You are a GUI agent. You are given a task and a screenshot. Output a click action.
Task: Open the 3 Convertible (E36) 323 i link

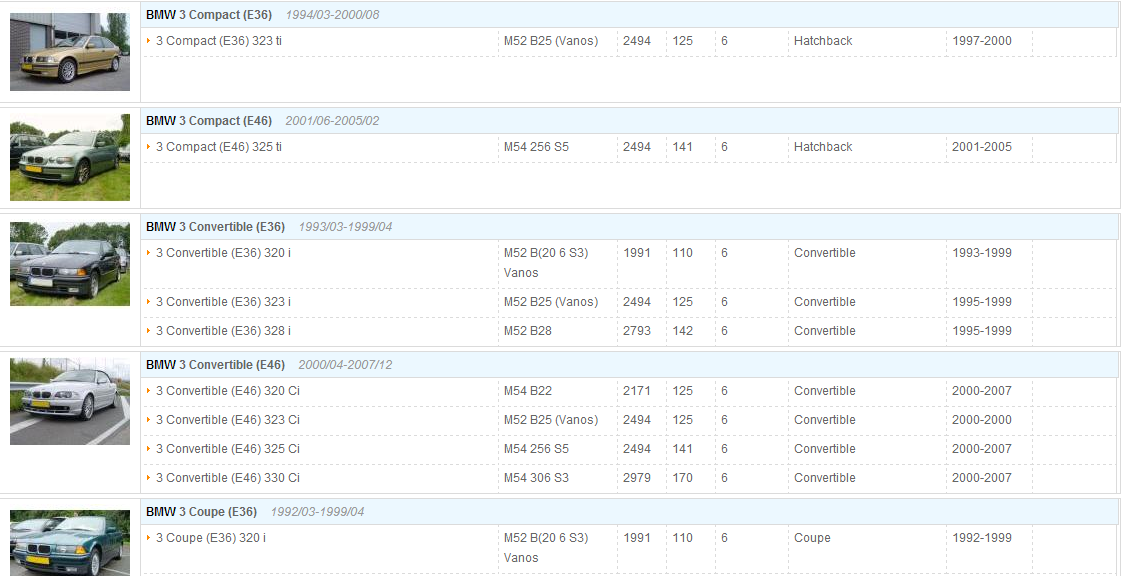[x=223, y=302]
